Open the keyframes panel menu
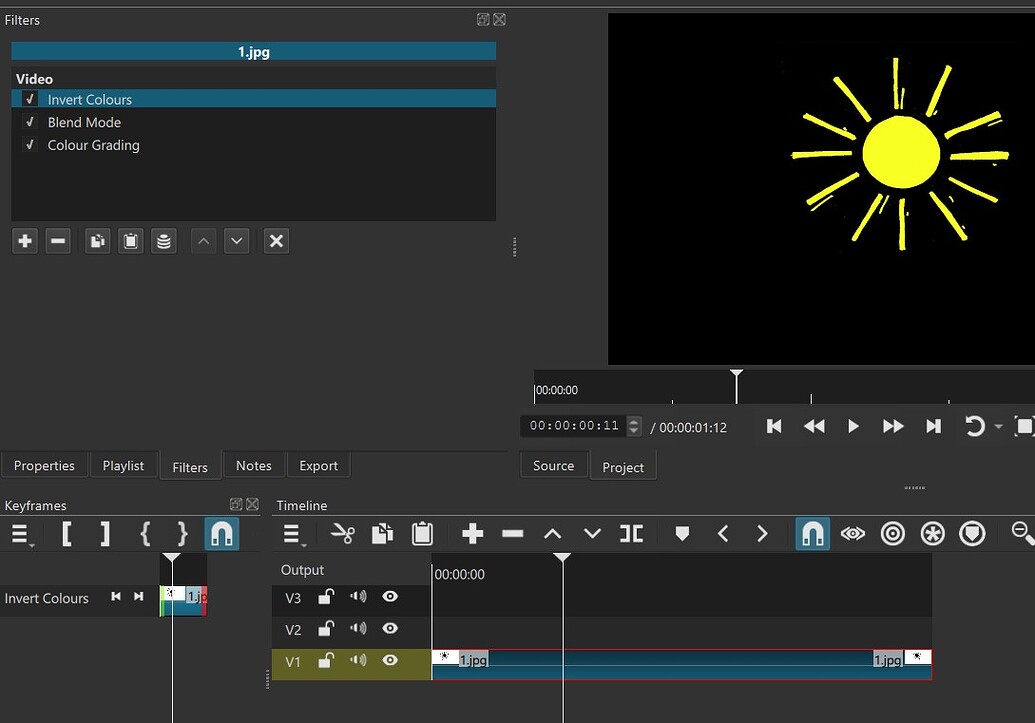This screenshot has width=1035, height=723. coord(21,534)
